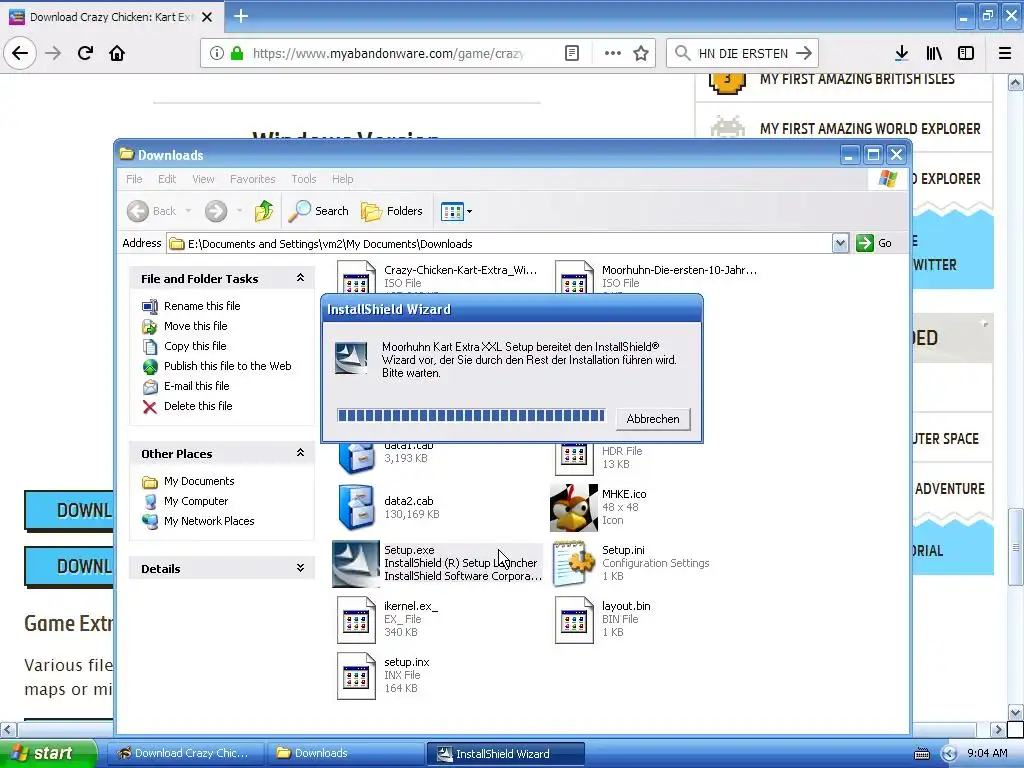Open Explorer Search tool
This screenshot has height=768, width=1024.
tap(319, 211)
